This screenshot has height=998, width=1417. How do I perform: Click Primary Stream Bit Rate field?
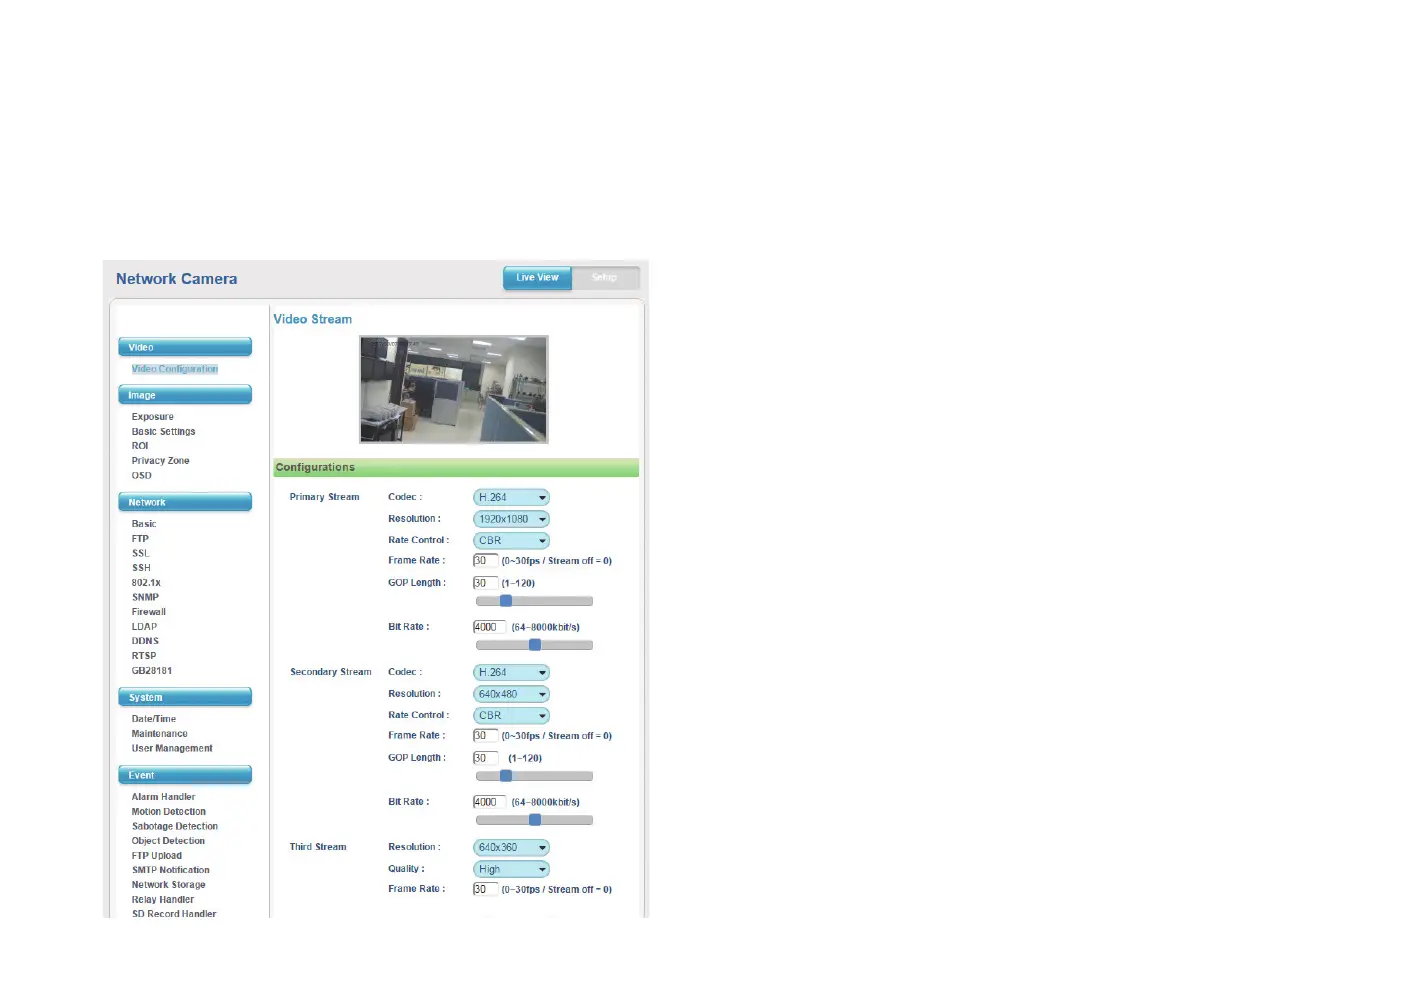click(x=489, y=627)
